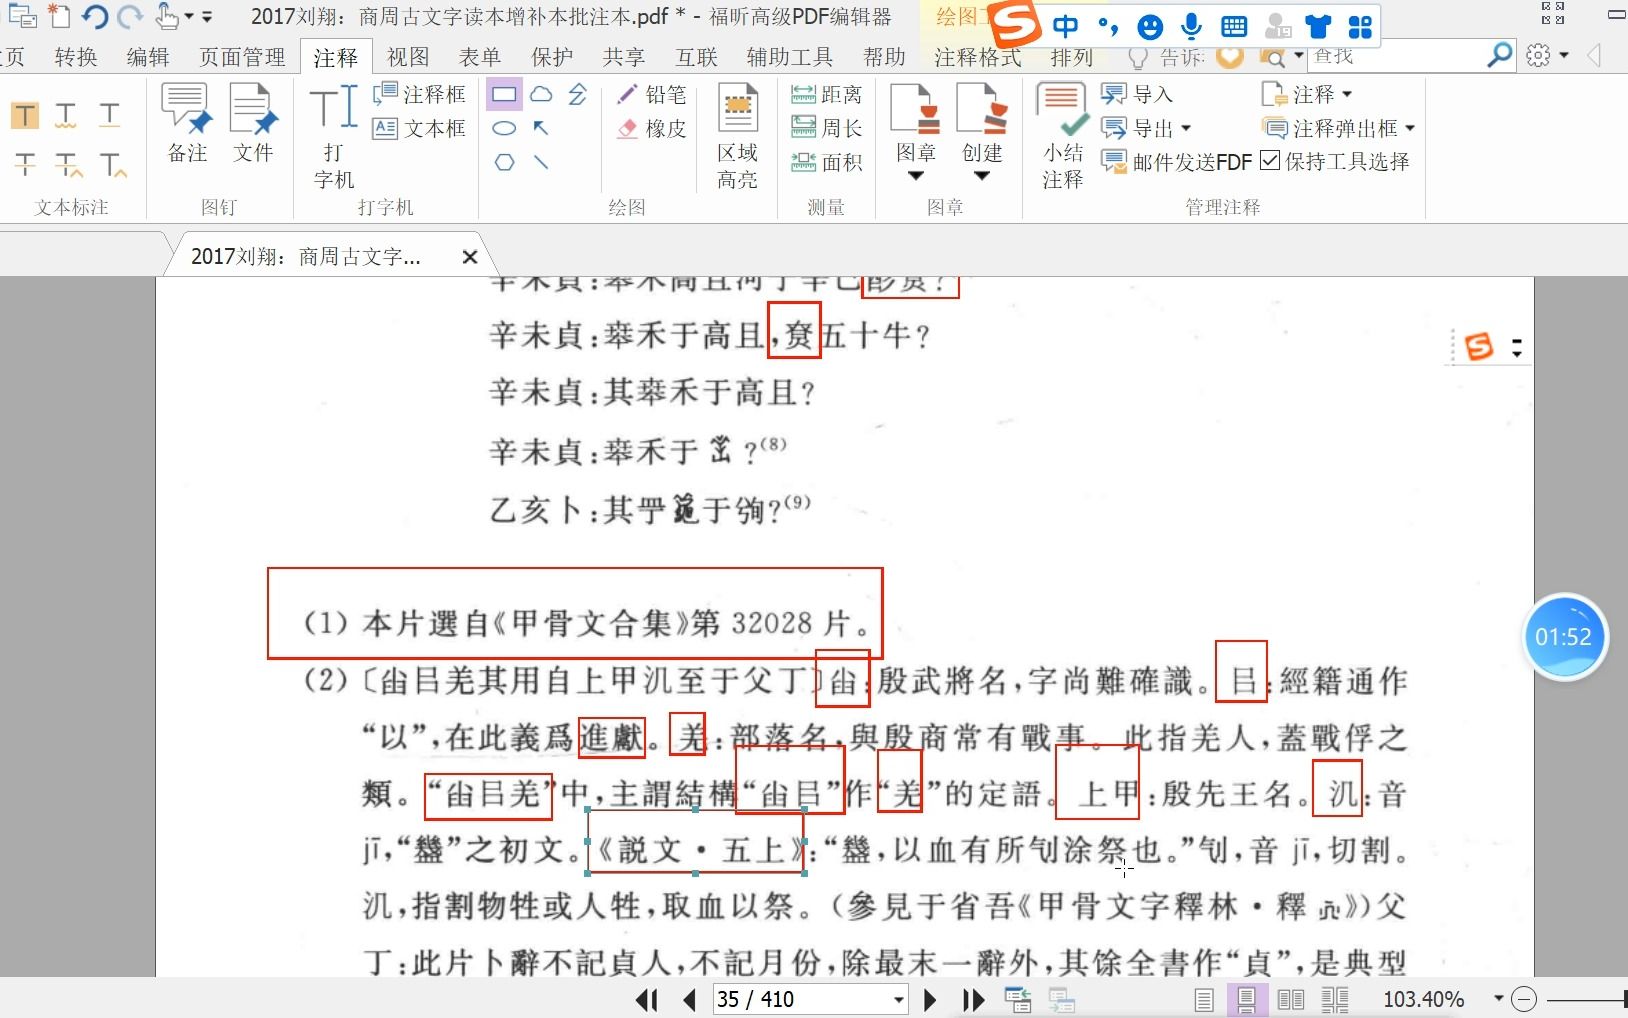Screen dimensions: 1628x1018
Task: Select the rectangle drawing tool
Action: (x=505, y=95)
